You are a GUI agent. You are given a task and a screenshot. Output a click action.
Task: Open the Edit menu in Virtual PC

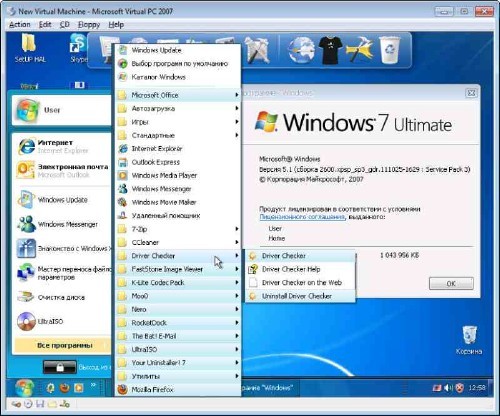tap(45, 25)
